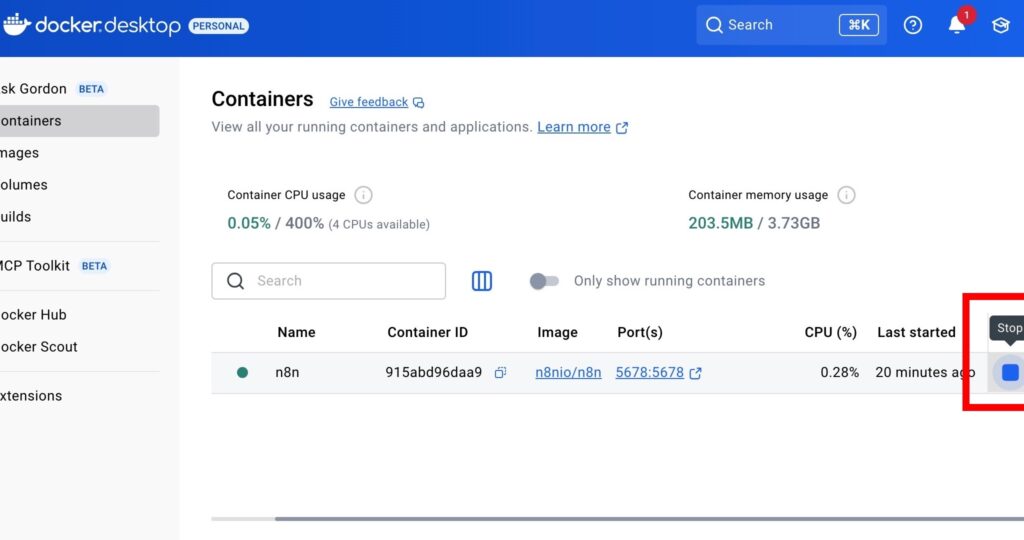Copy the container ID 915abd96daa9
The height and width of the screenshot is (540, 1024).
tap(500, 372)
